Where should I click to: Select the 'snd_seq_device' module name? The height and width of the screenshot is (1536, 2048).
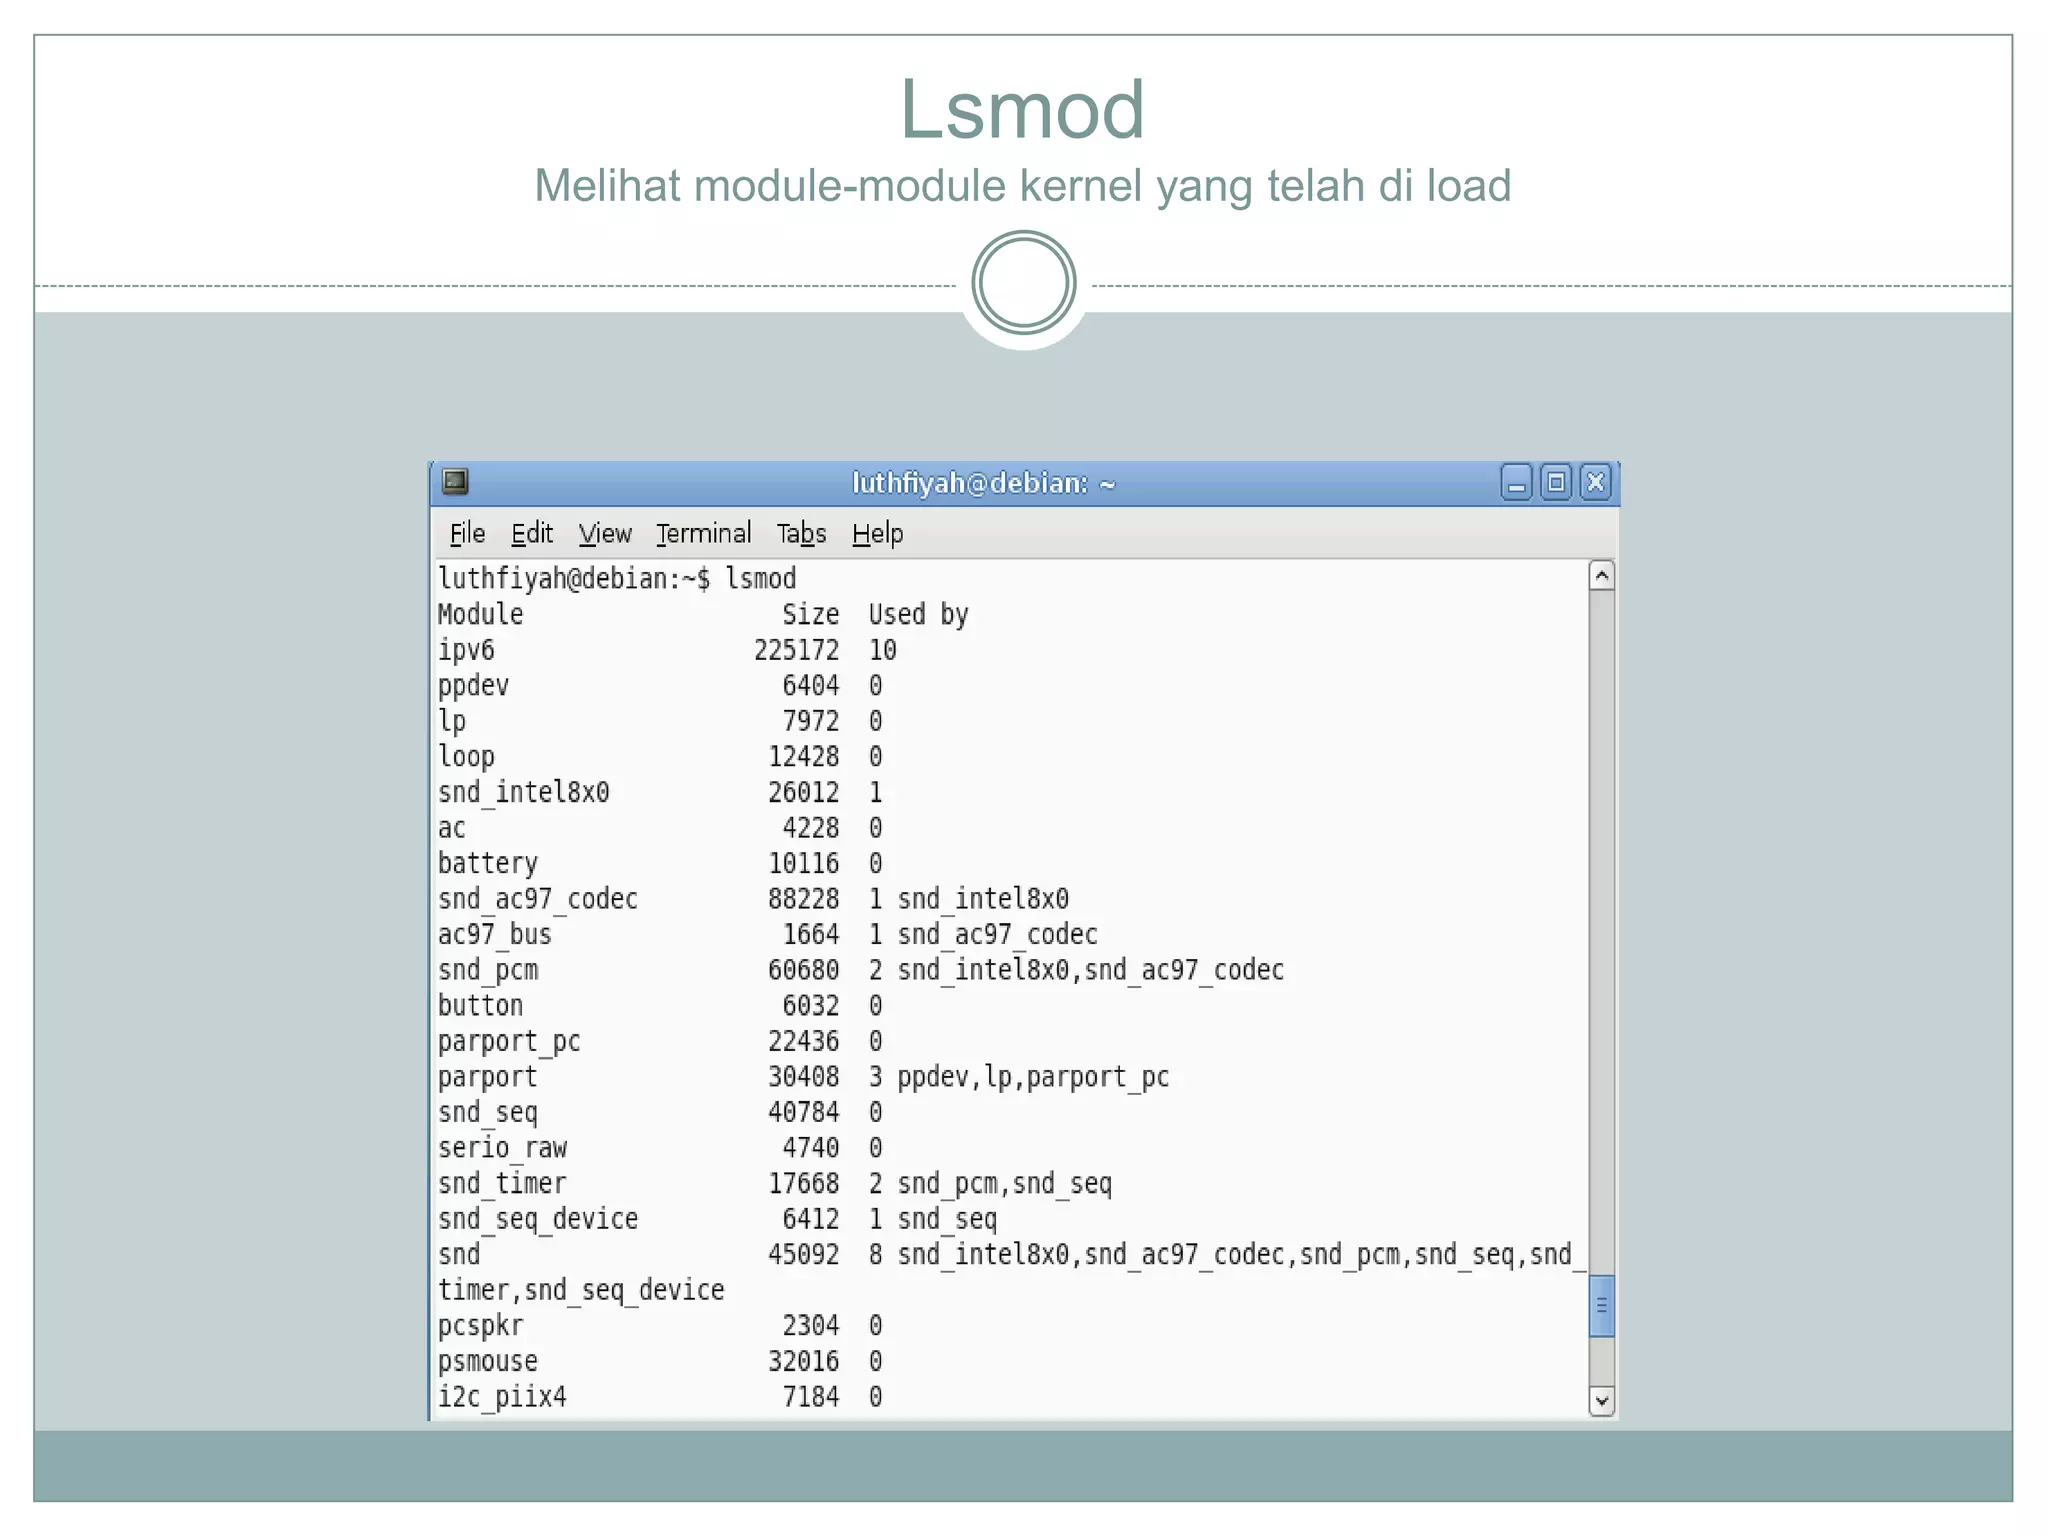click(538, 1220)
